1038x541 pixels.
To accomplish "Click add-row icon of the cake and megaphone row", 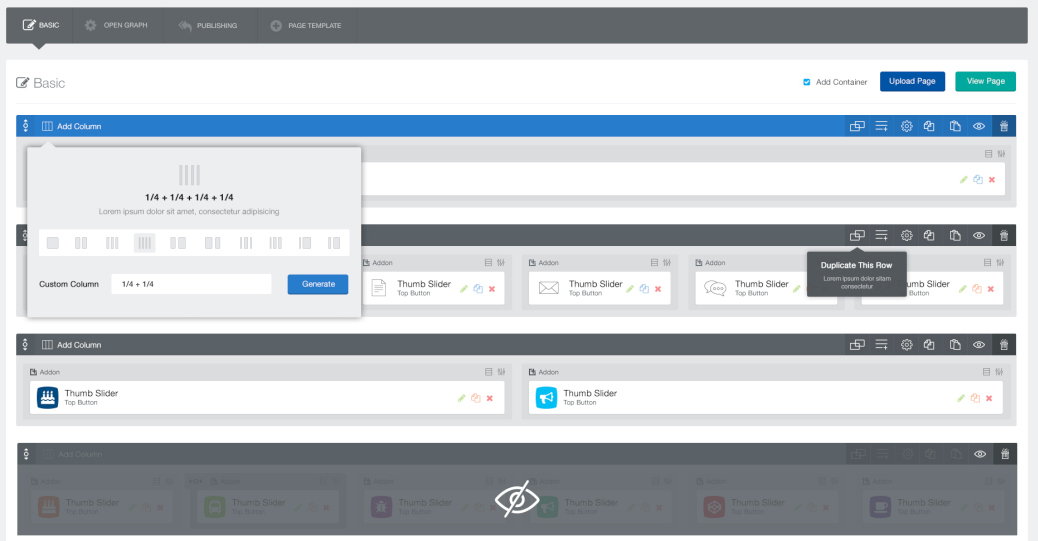I will tap(881, 344).
